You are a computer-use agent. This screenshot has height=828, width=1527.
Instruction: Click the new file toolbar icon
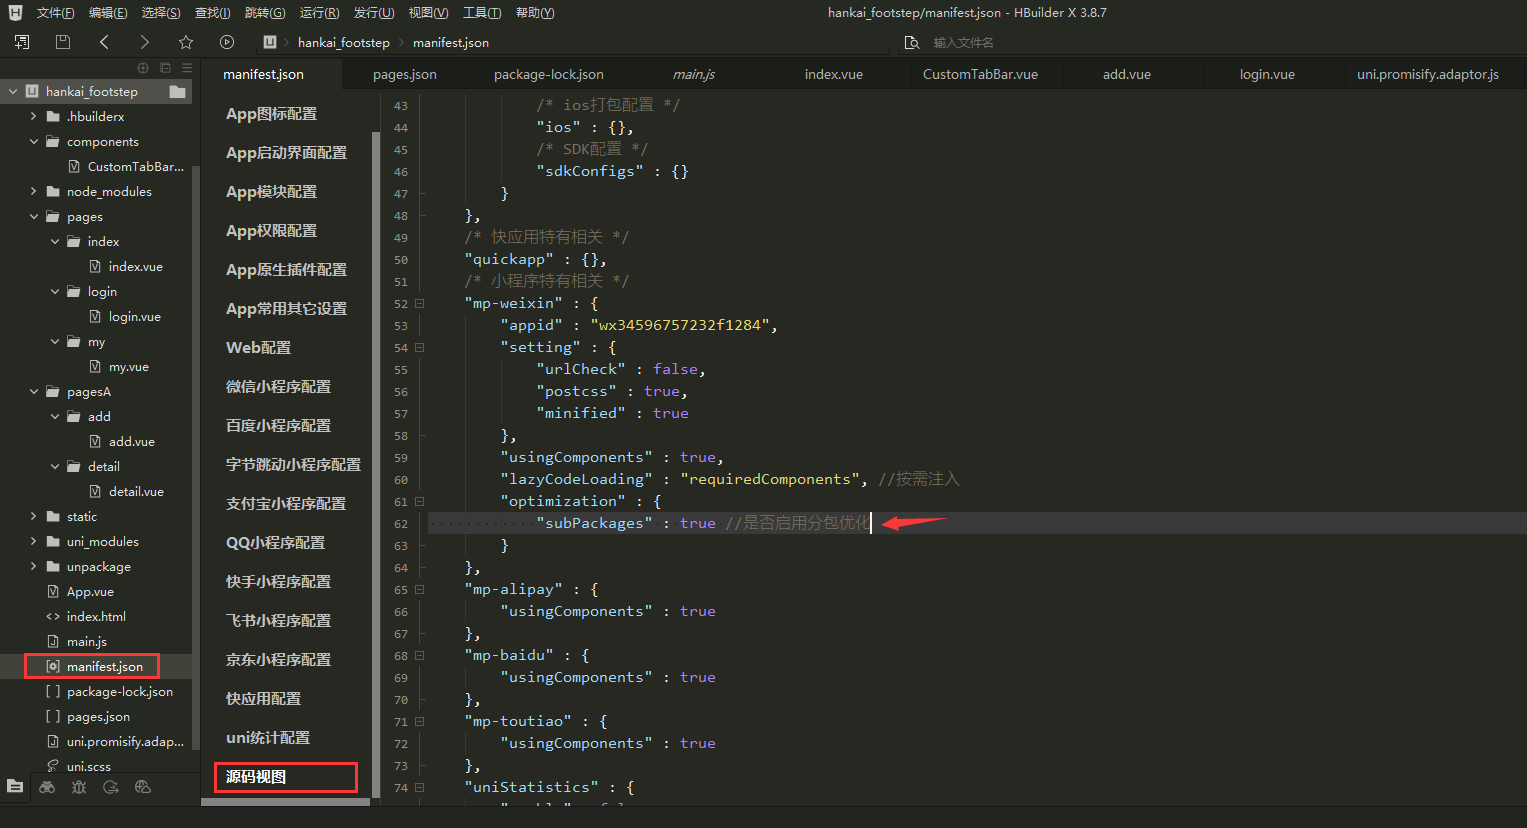(22, 42)
